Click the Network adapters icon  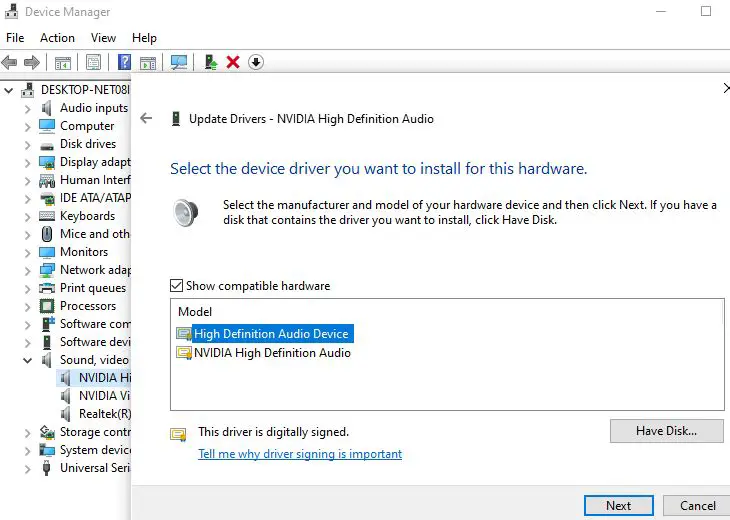pyautogui.click(x=47, y=270)
